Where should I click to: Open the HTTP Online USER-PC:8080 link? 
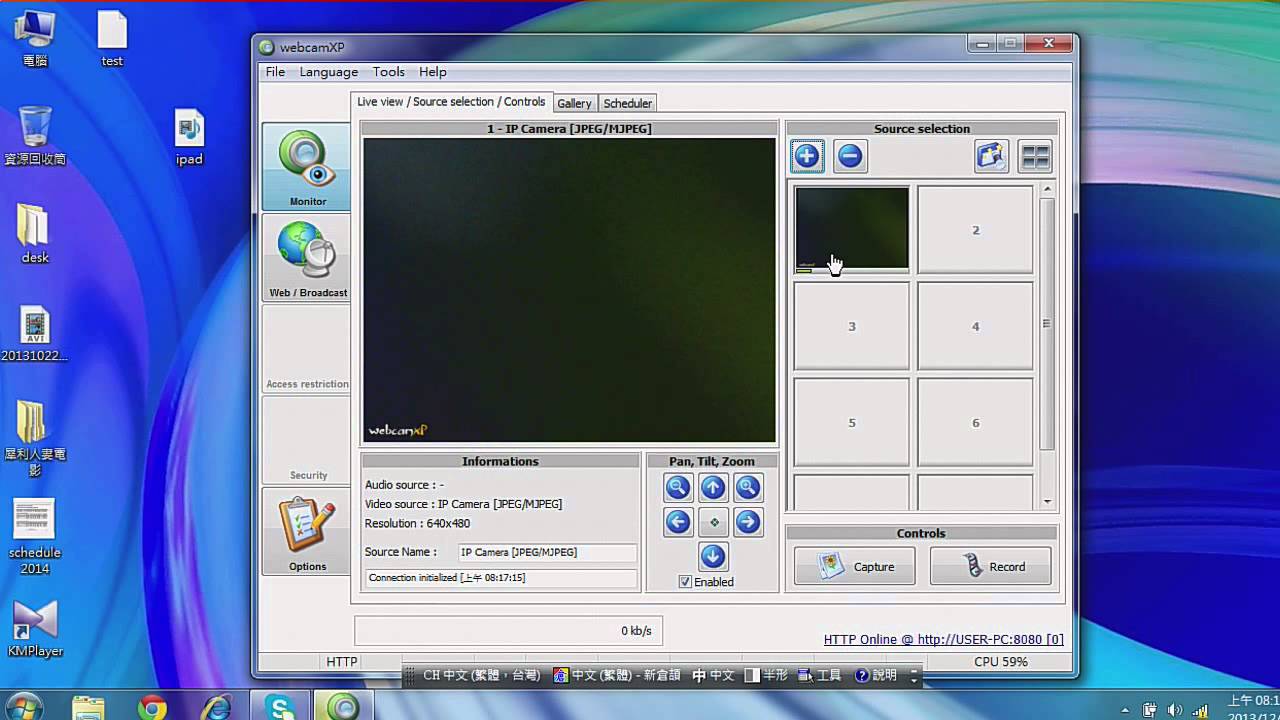943,640
